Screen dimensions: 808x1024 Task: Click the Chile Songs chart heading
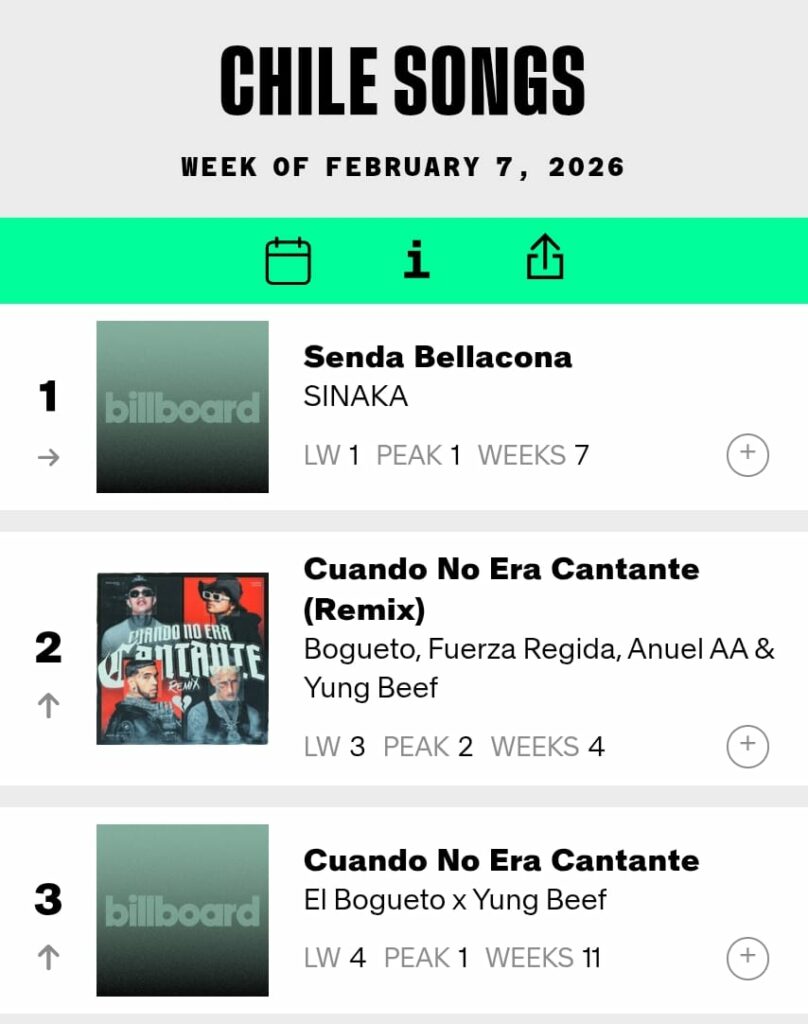click(x=403, y=80)
